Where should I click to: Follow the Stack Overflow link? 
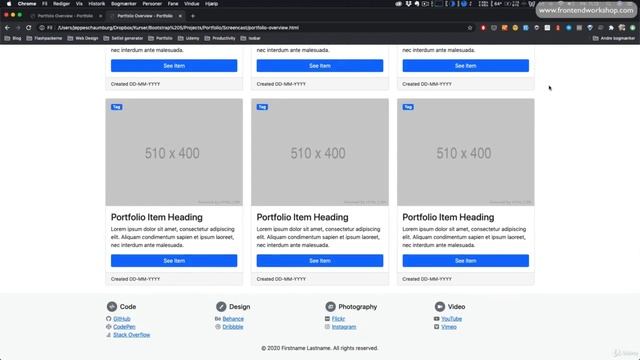pos(131,335)
